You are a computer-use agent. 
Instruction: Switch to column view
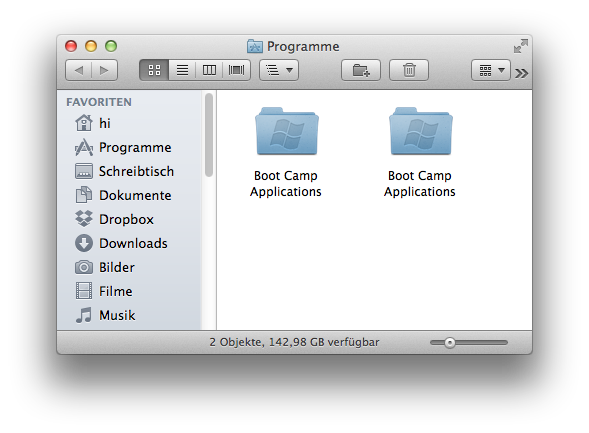209,70
